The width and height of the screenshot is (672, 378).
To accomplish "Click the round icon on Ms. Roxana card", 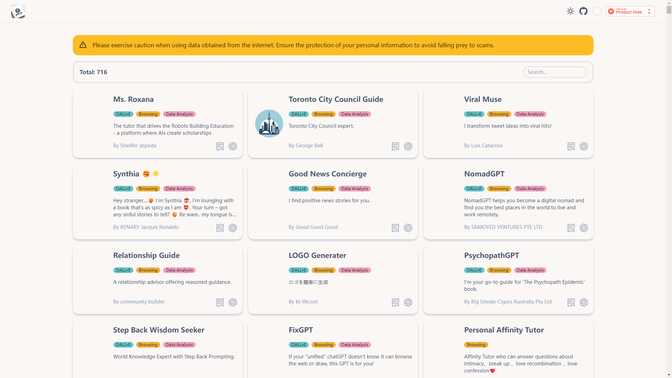I will 233,146.
